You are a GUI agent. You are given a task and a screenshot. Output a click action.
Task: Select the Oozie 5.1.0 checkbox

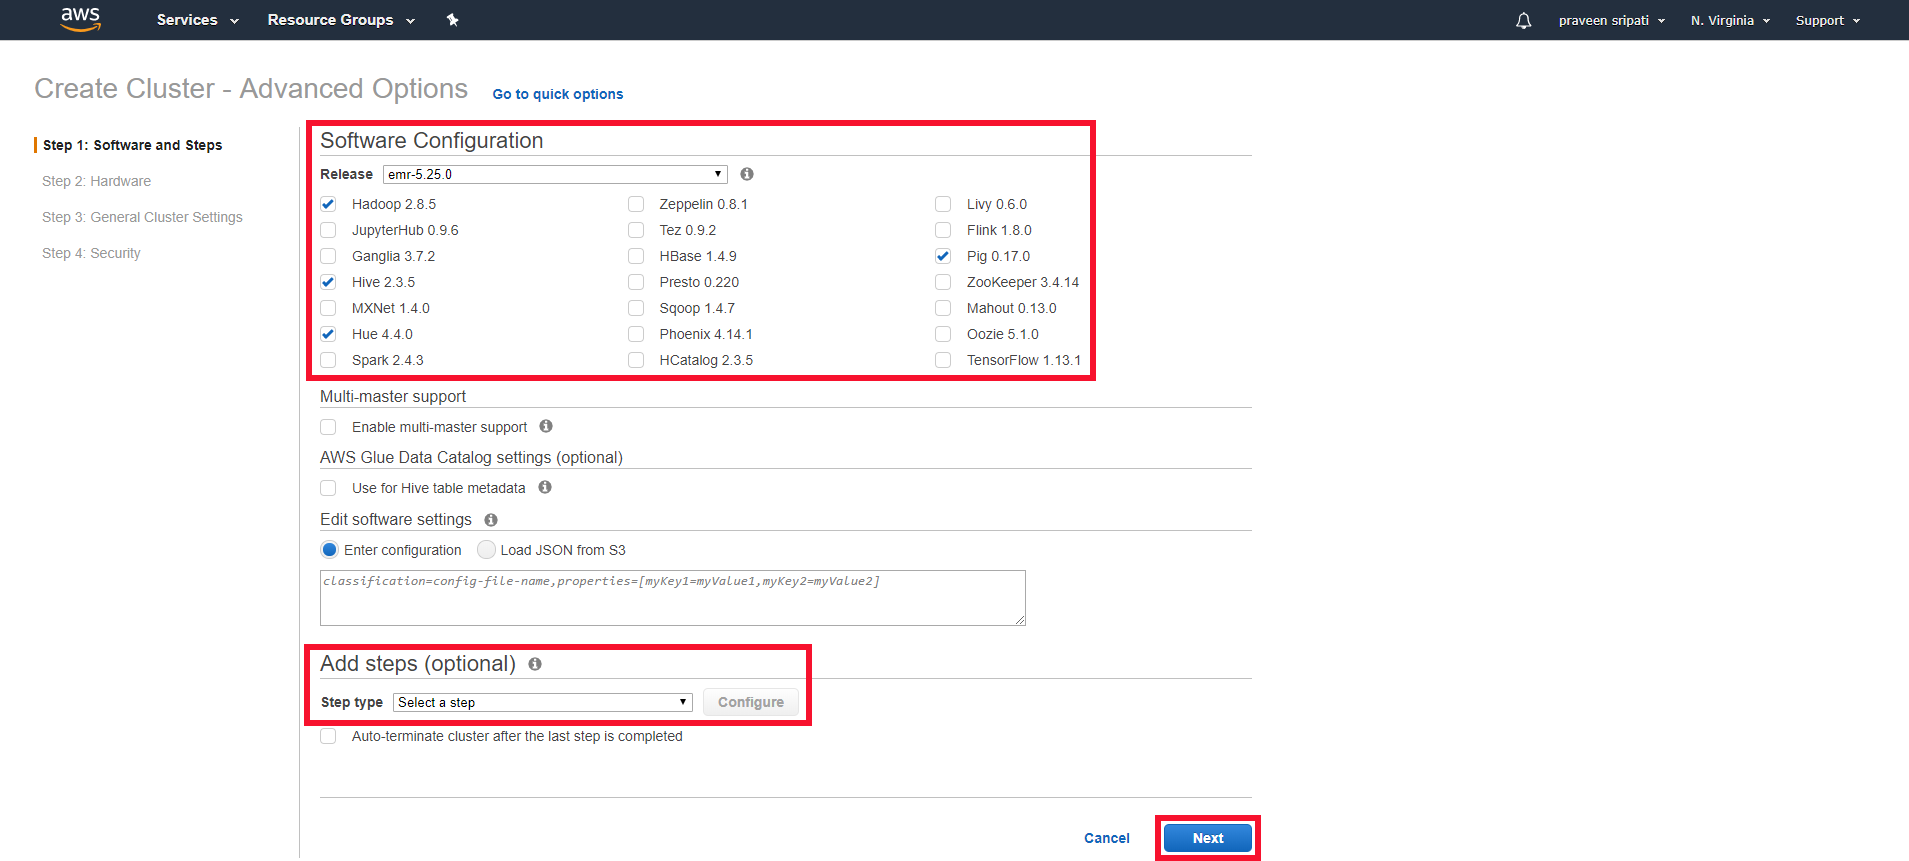(943, 334)
